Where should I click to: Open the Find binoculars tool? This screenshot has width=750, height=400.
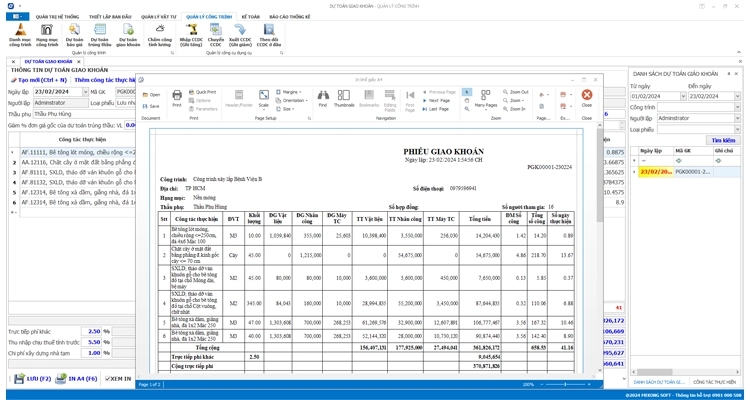click(x=322, y=97)
